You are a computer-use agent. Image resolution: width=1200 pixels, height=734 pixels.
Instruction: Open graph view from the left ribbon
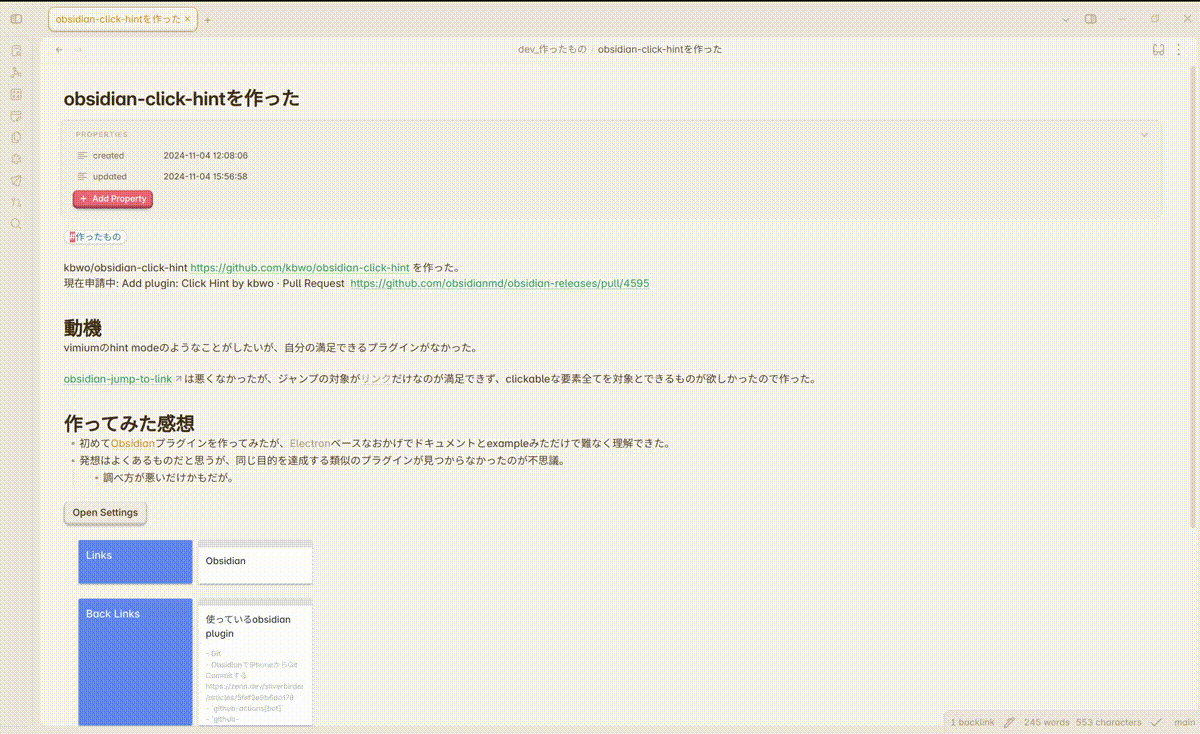tap(16, 72)
